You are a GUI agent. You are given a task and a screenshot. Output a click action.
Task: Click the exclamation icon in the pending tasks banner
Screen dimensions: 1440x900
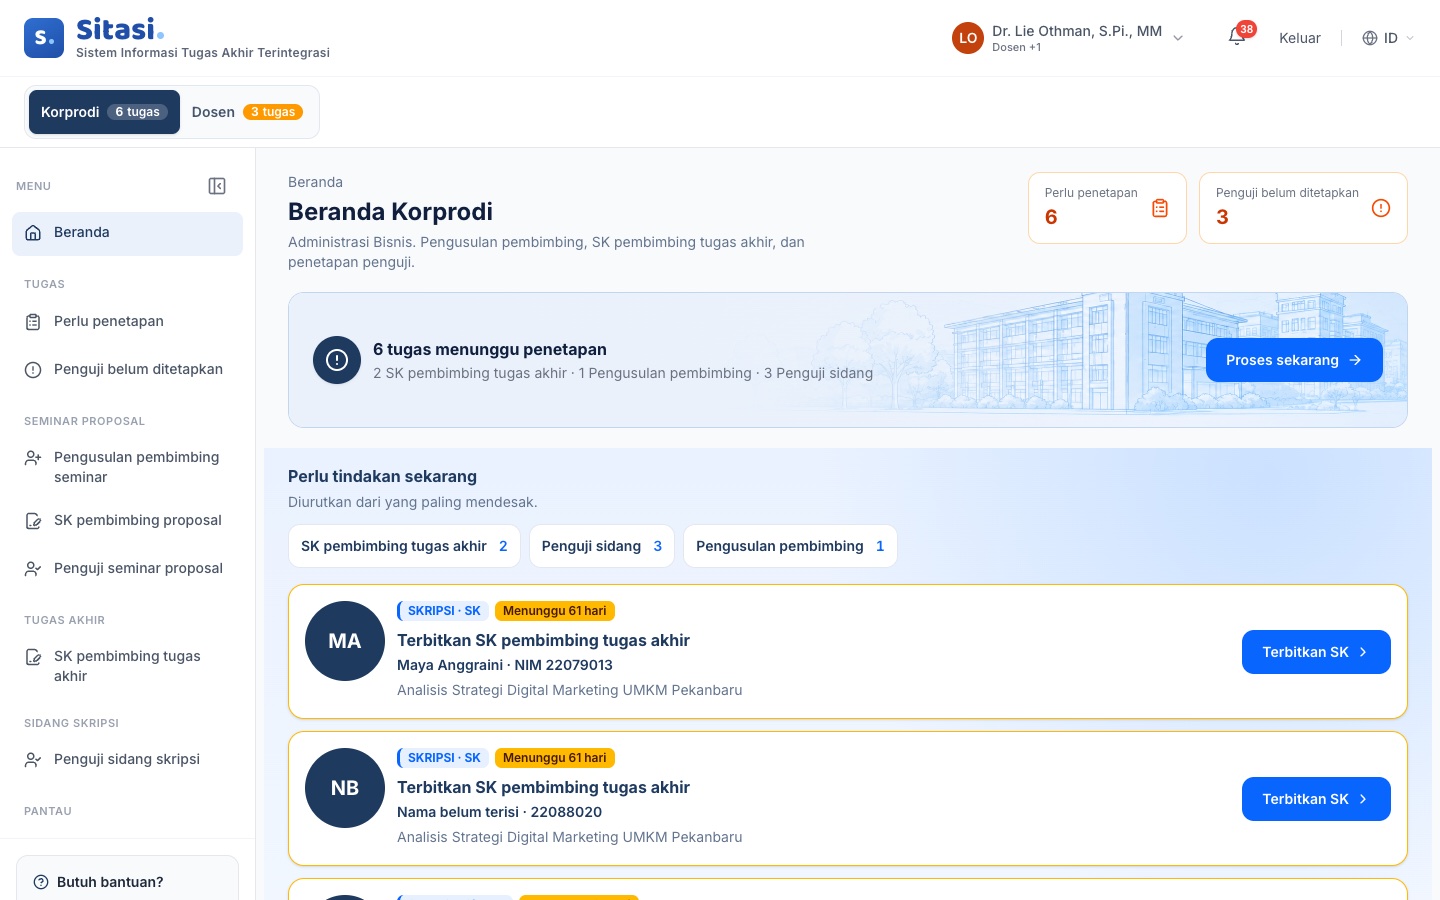(337, 360)
